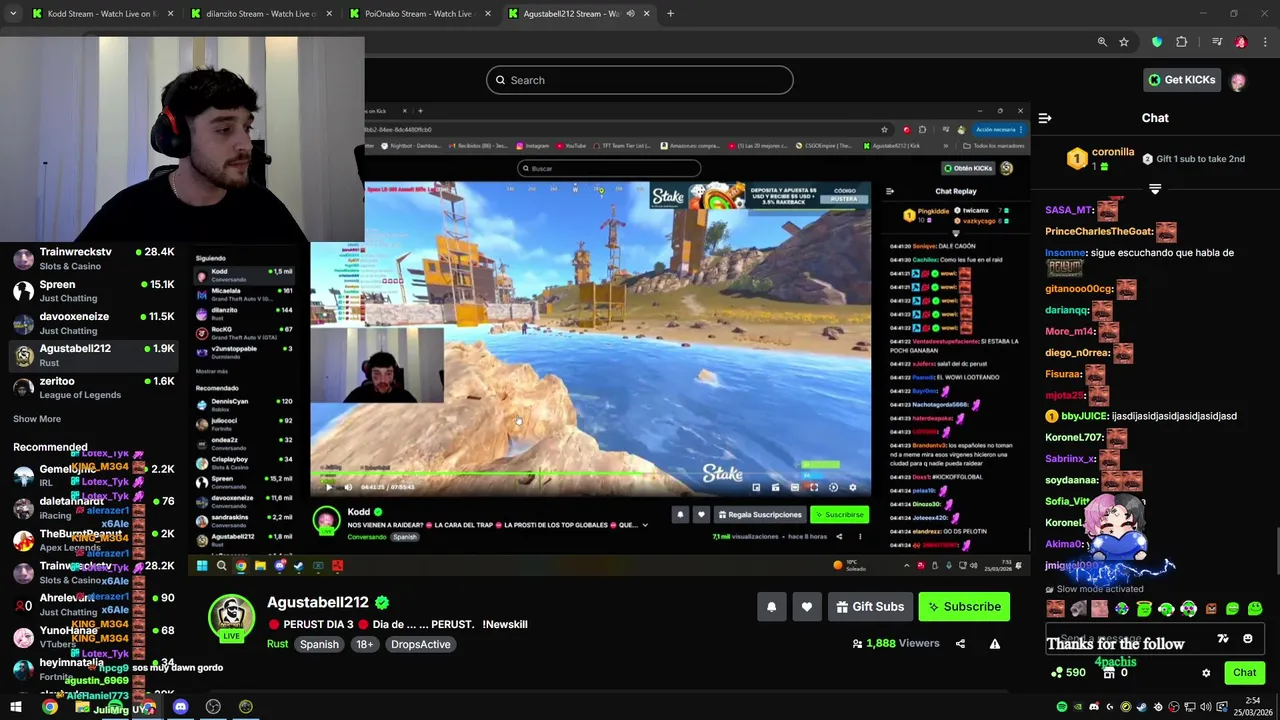Open Chrome media controls icon

1217,42
